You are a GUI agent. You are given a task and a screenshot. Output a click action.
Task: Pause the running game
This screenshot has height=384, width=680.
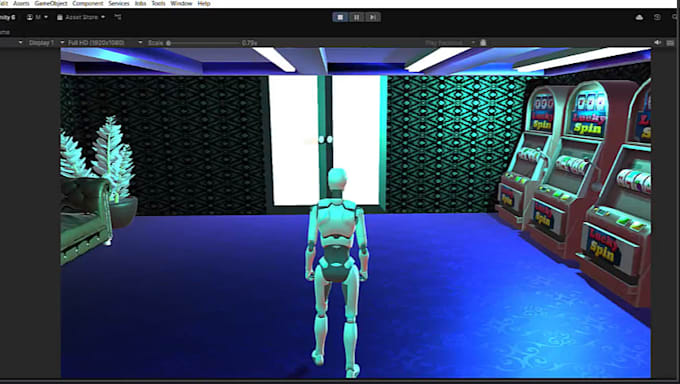point(356,17)
